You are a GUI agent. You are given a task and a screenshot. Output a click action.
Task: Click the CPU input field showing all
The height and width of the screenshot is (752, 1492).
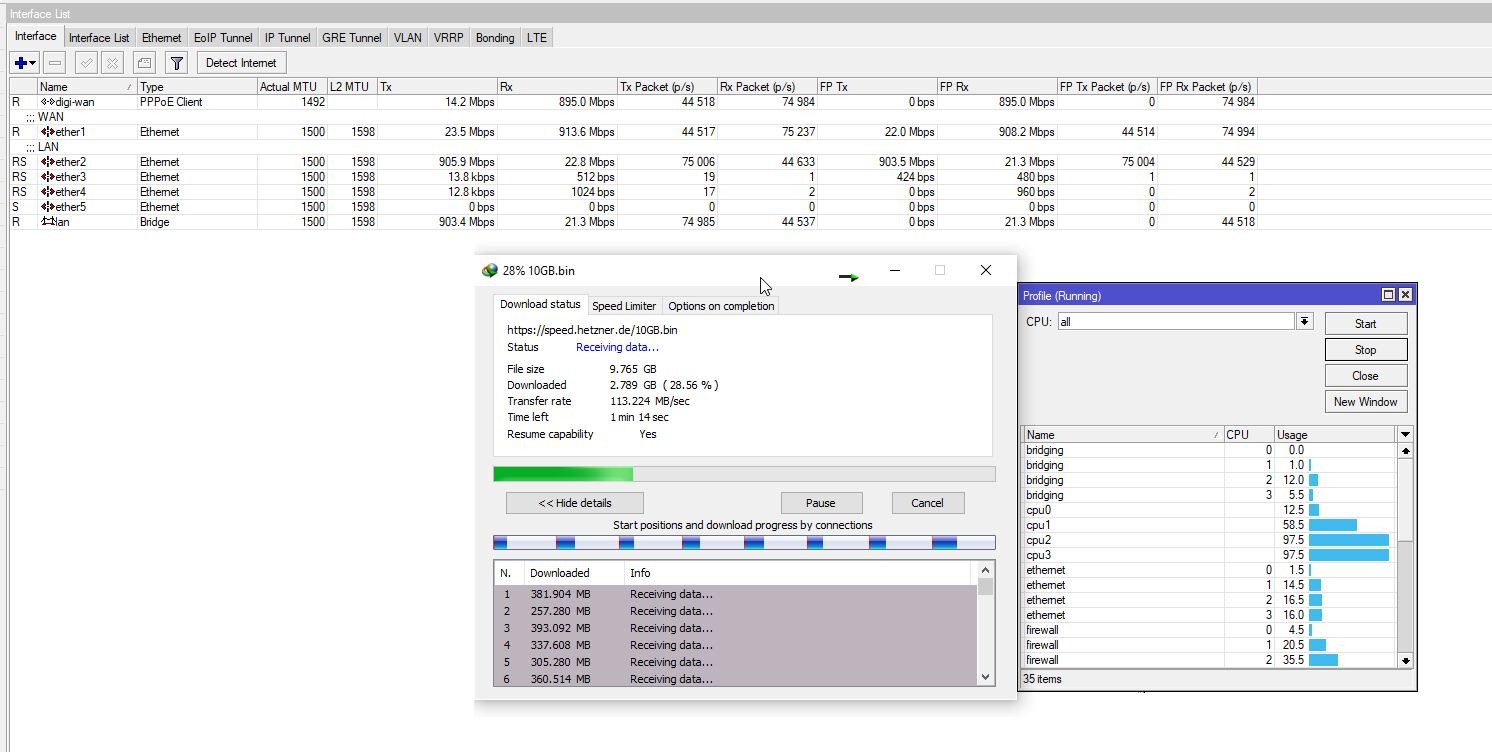tap(1176, 322)
